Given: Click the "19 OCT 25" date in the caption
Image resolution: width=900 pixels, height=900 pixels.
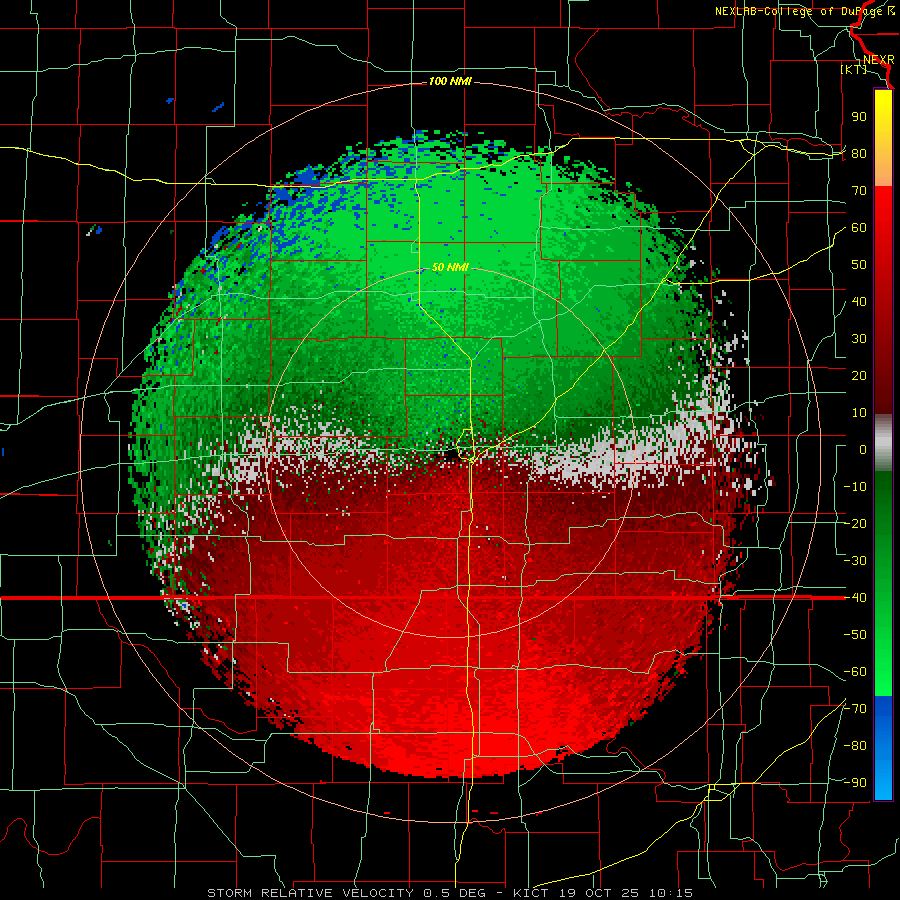Looking at the screenshot, I should (599, 893).
